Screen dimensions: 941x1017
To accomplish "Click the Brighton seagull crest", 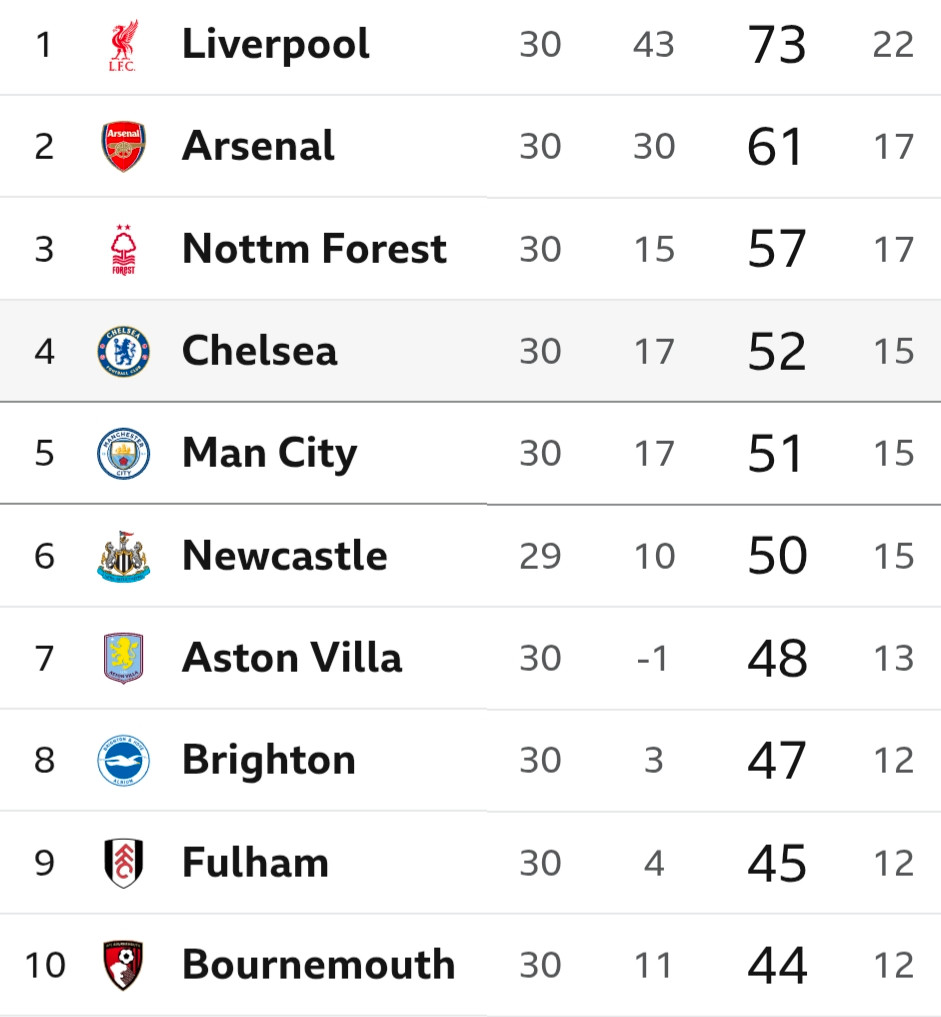I will [x=123, y=760].
